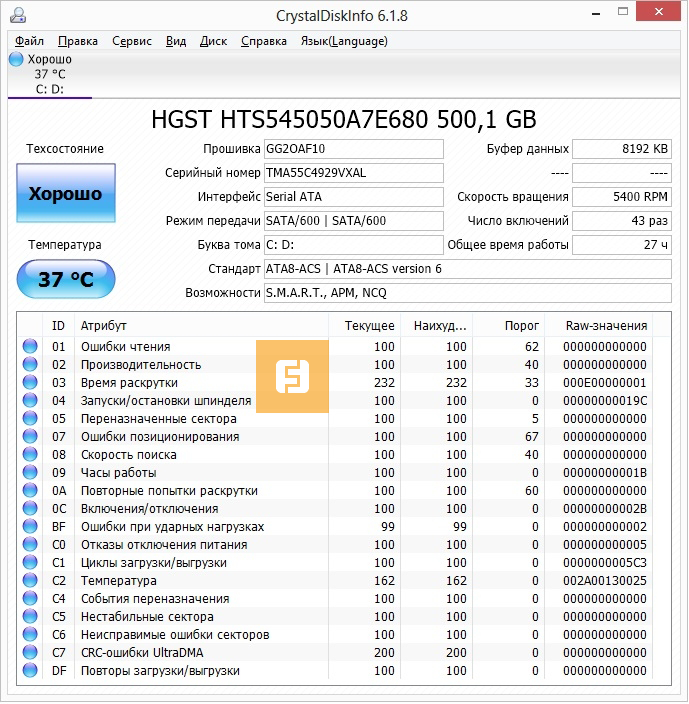
Task: Click status orb of row C6 Неисправимые ошибки секторов
Action: 30,634
